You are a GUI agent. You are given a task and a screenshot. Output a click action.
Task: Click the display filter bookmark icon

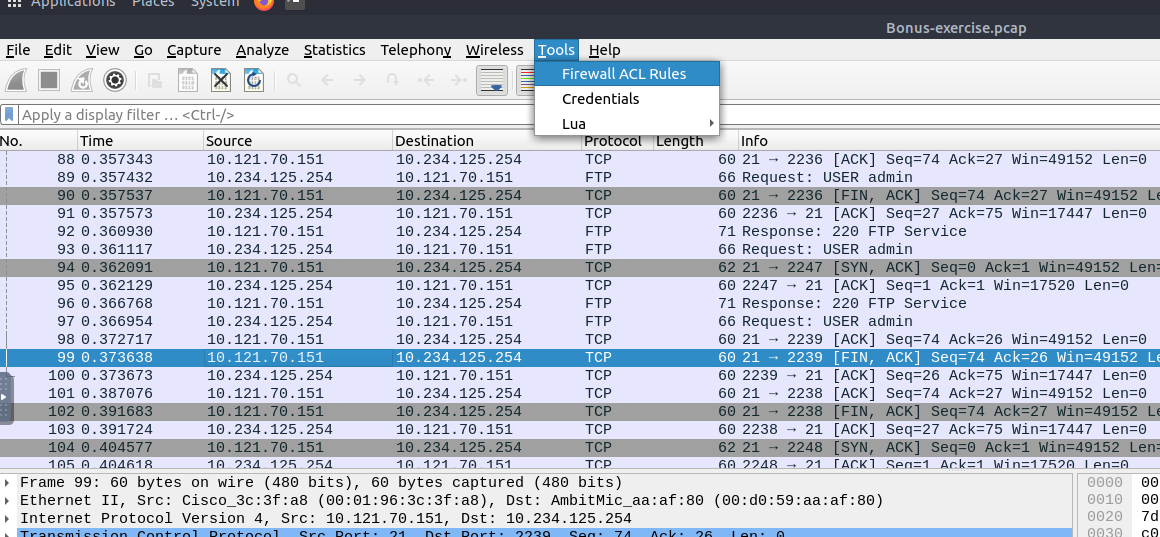coord(9,115)
